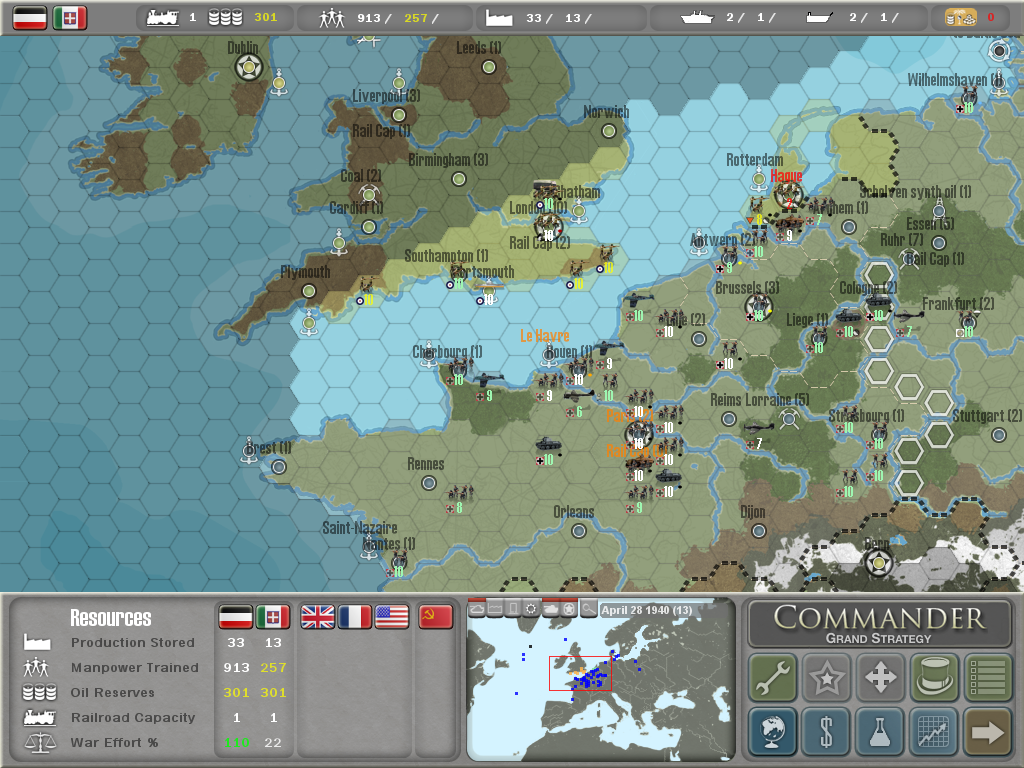The image size is (1024, 768).
Task: Select the German flag in Resources panel
Action: [235, 616]
